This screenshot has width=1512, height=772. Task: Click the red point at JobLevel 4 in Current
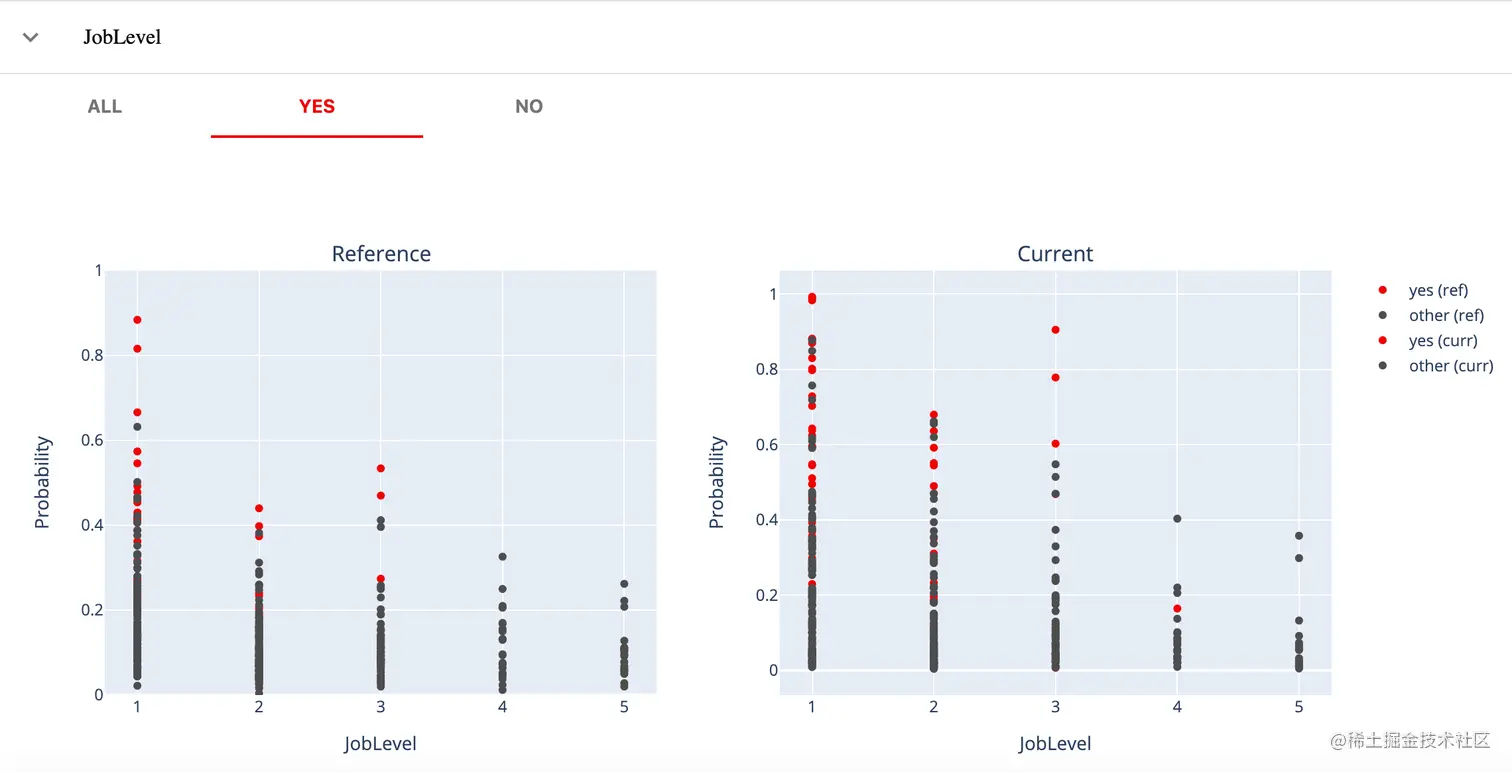(1177, 608)
